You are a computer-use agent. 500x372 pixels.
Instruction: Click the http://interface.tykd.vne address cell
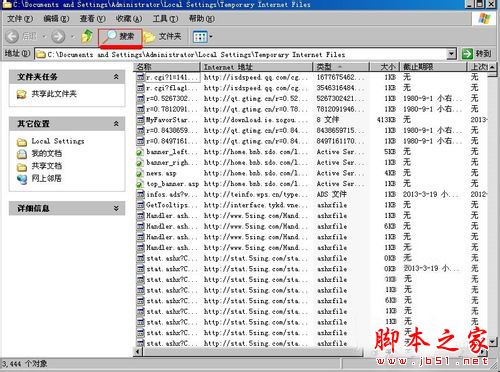tap(256, 205)
